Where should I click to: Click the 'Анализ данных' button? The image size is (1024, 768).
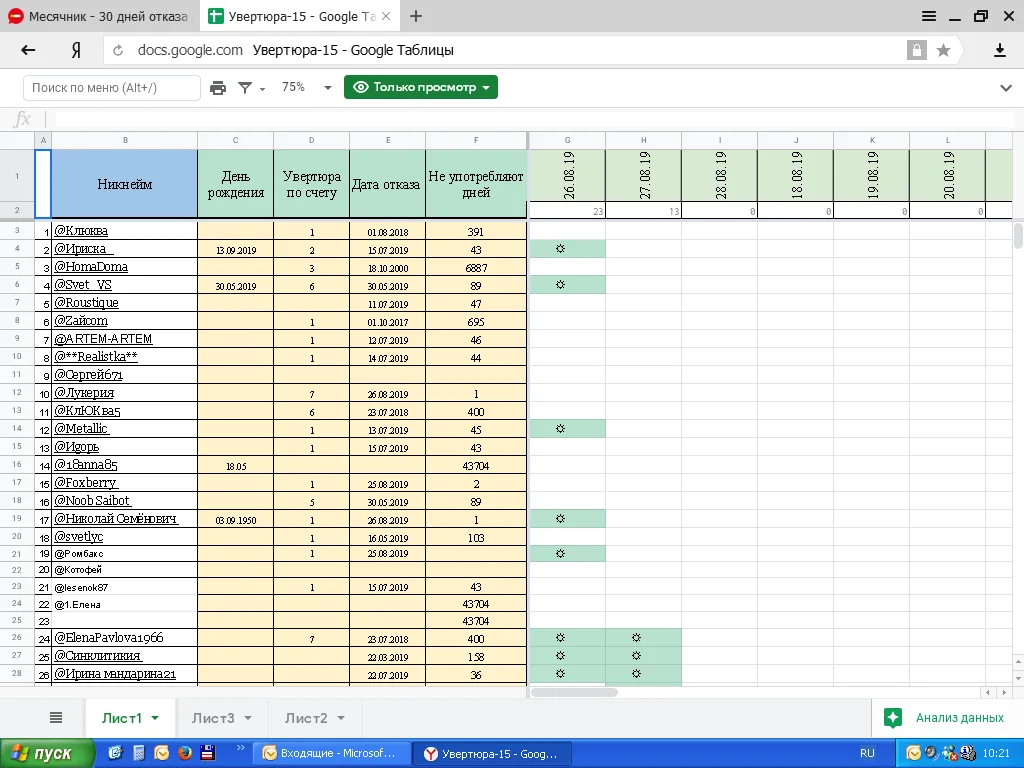click(x=946, y=718)
